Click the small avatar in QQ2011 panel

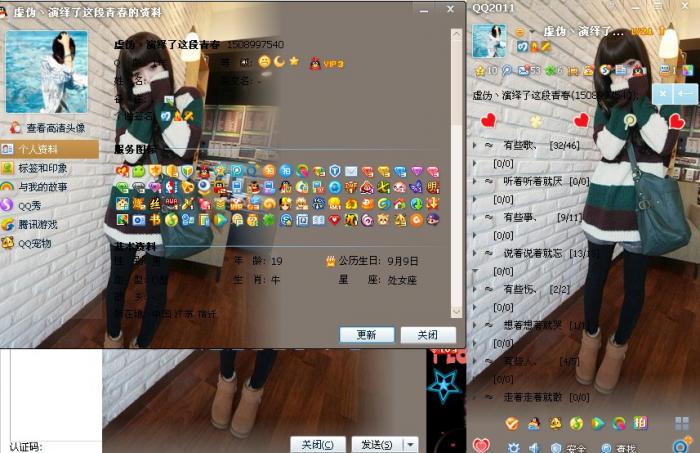pyautogui.click(x=489, y=41)
